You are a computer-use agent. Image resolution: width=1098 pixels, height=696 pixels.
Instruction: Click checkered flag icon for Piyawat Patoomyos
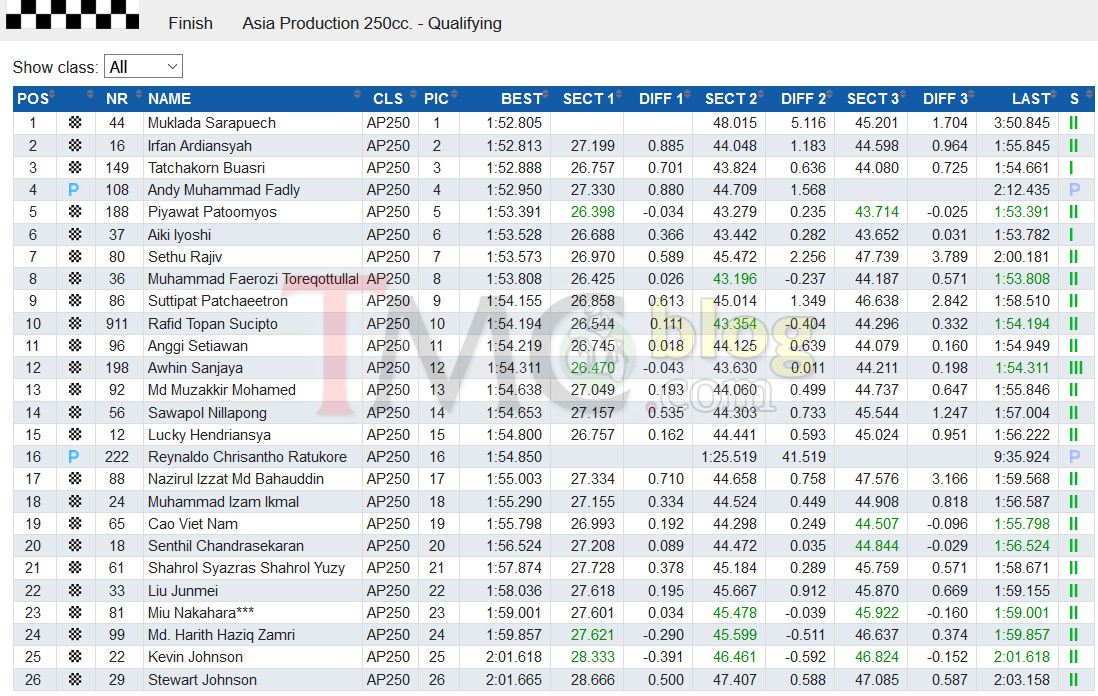click(x=75, y=211)
